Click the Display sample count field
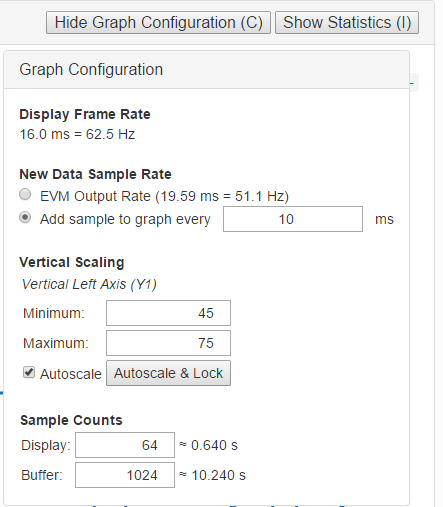This screenshot has height=507, width=443. [125, 445]
